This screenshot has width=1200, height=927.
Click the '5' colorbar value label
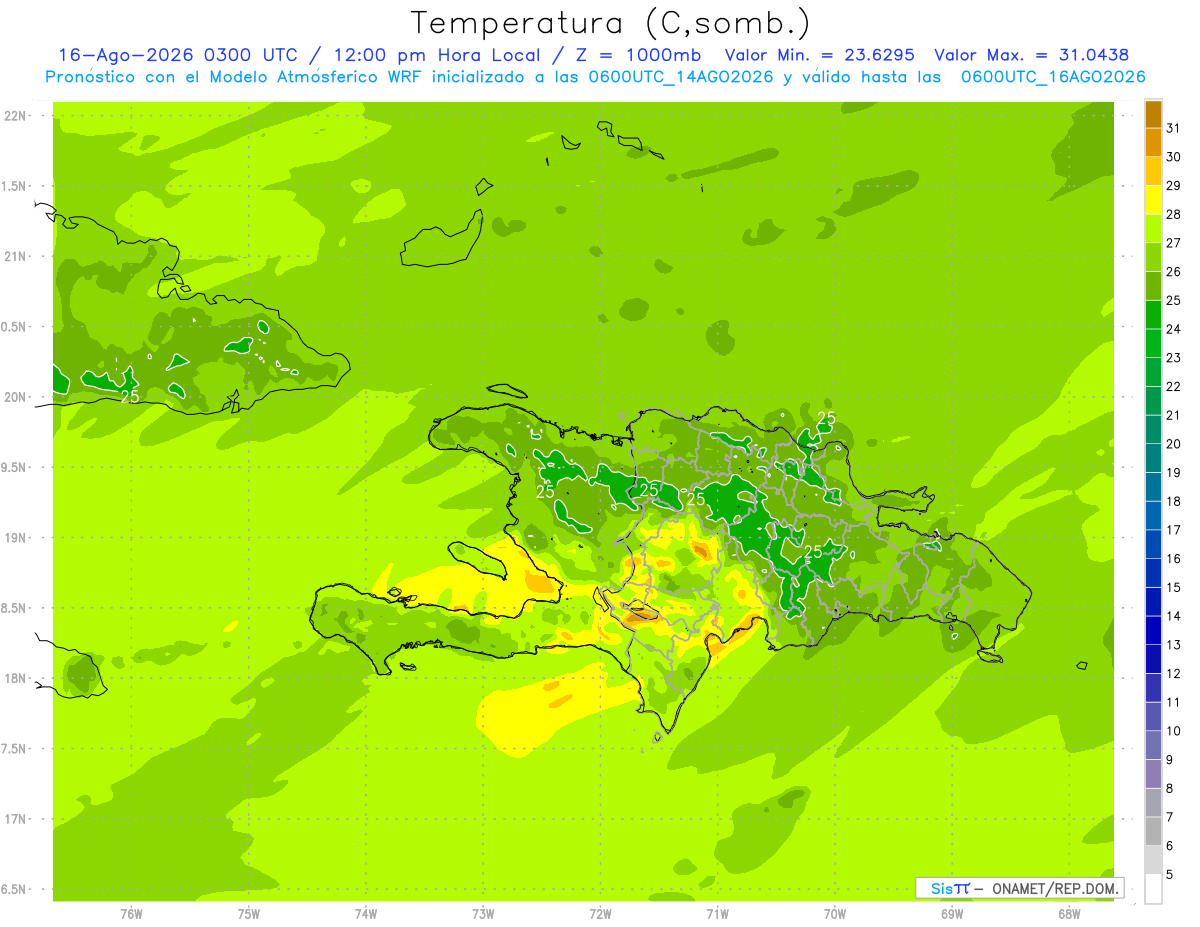pos(1170,874)
